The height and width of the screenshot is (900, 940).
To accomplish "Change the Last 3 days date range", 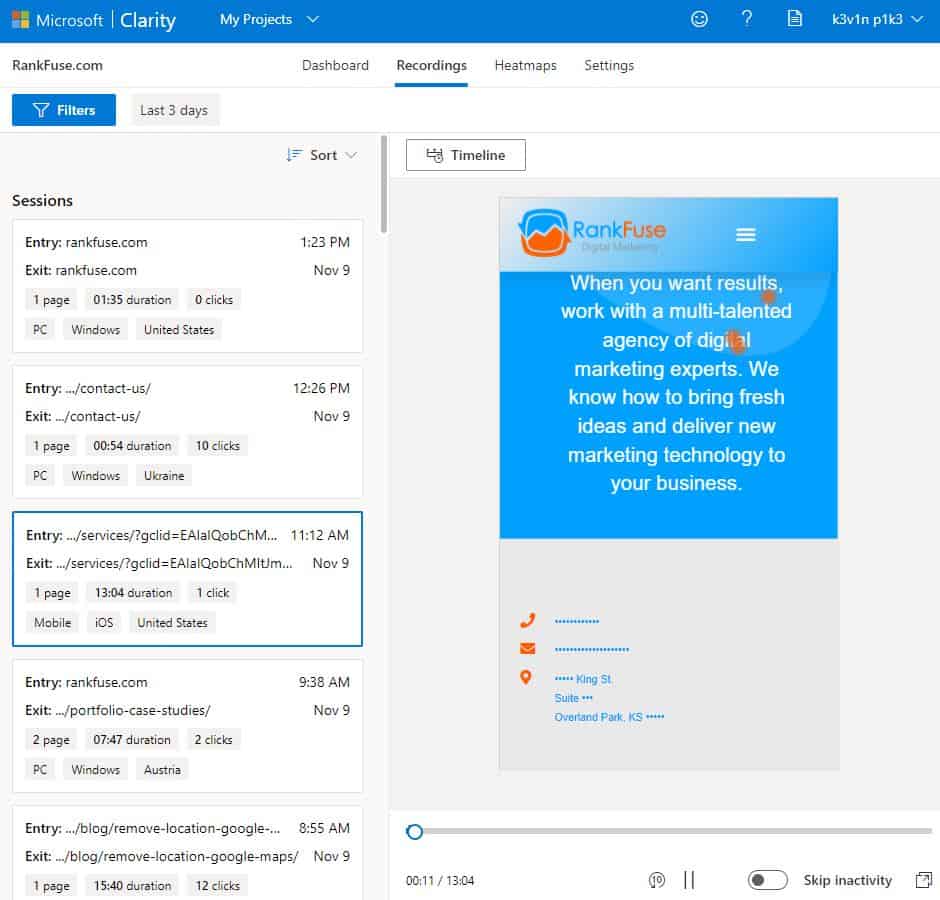I will tap(174, 110).
